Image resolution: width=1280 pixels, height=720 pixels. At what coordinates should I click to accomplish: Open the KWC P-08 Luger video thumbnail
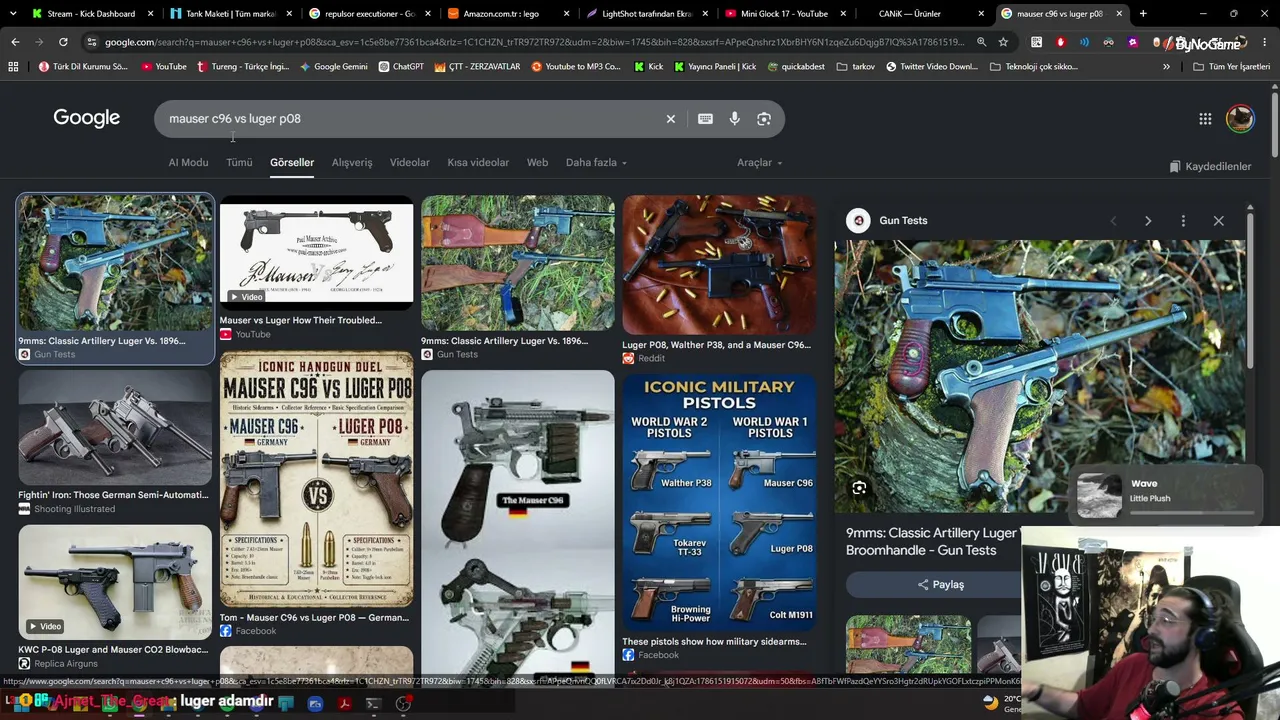pos(115,582)
